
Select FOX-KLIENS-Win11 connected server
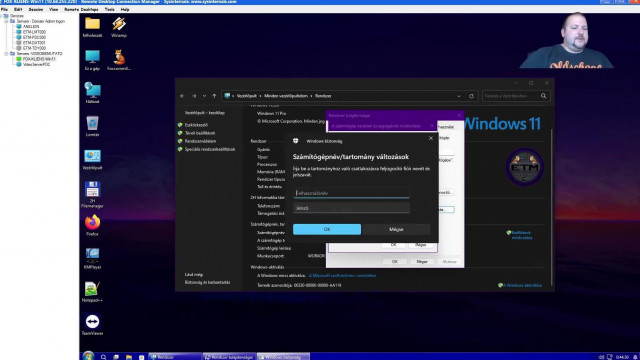[x=39, y=59]
